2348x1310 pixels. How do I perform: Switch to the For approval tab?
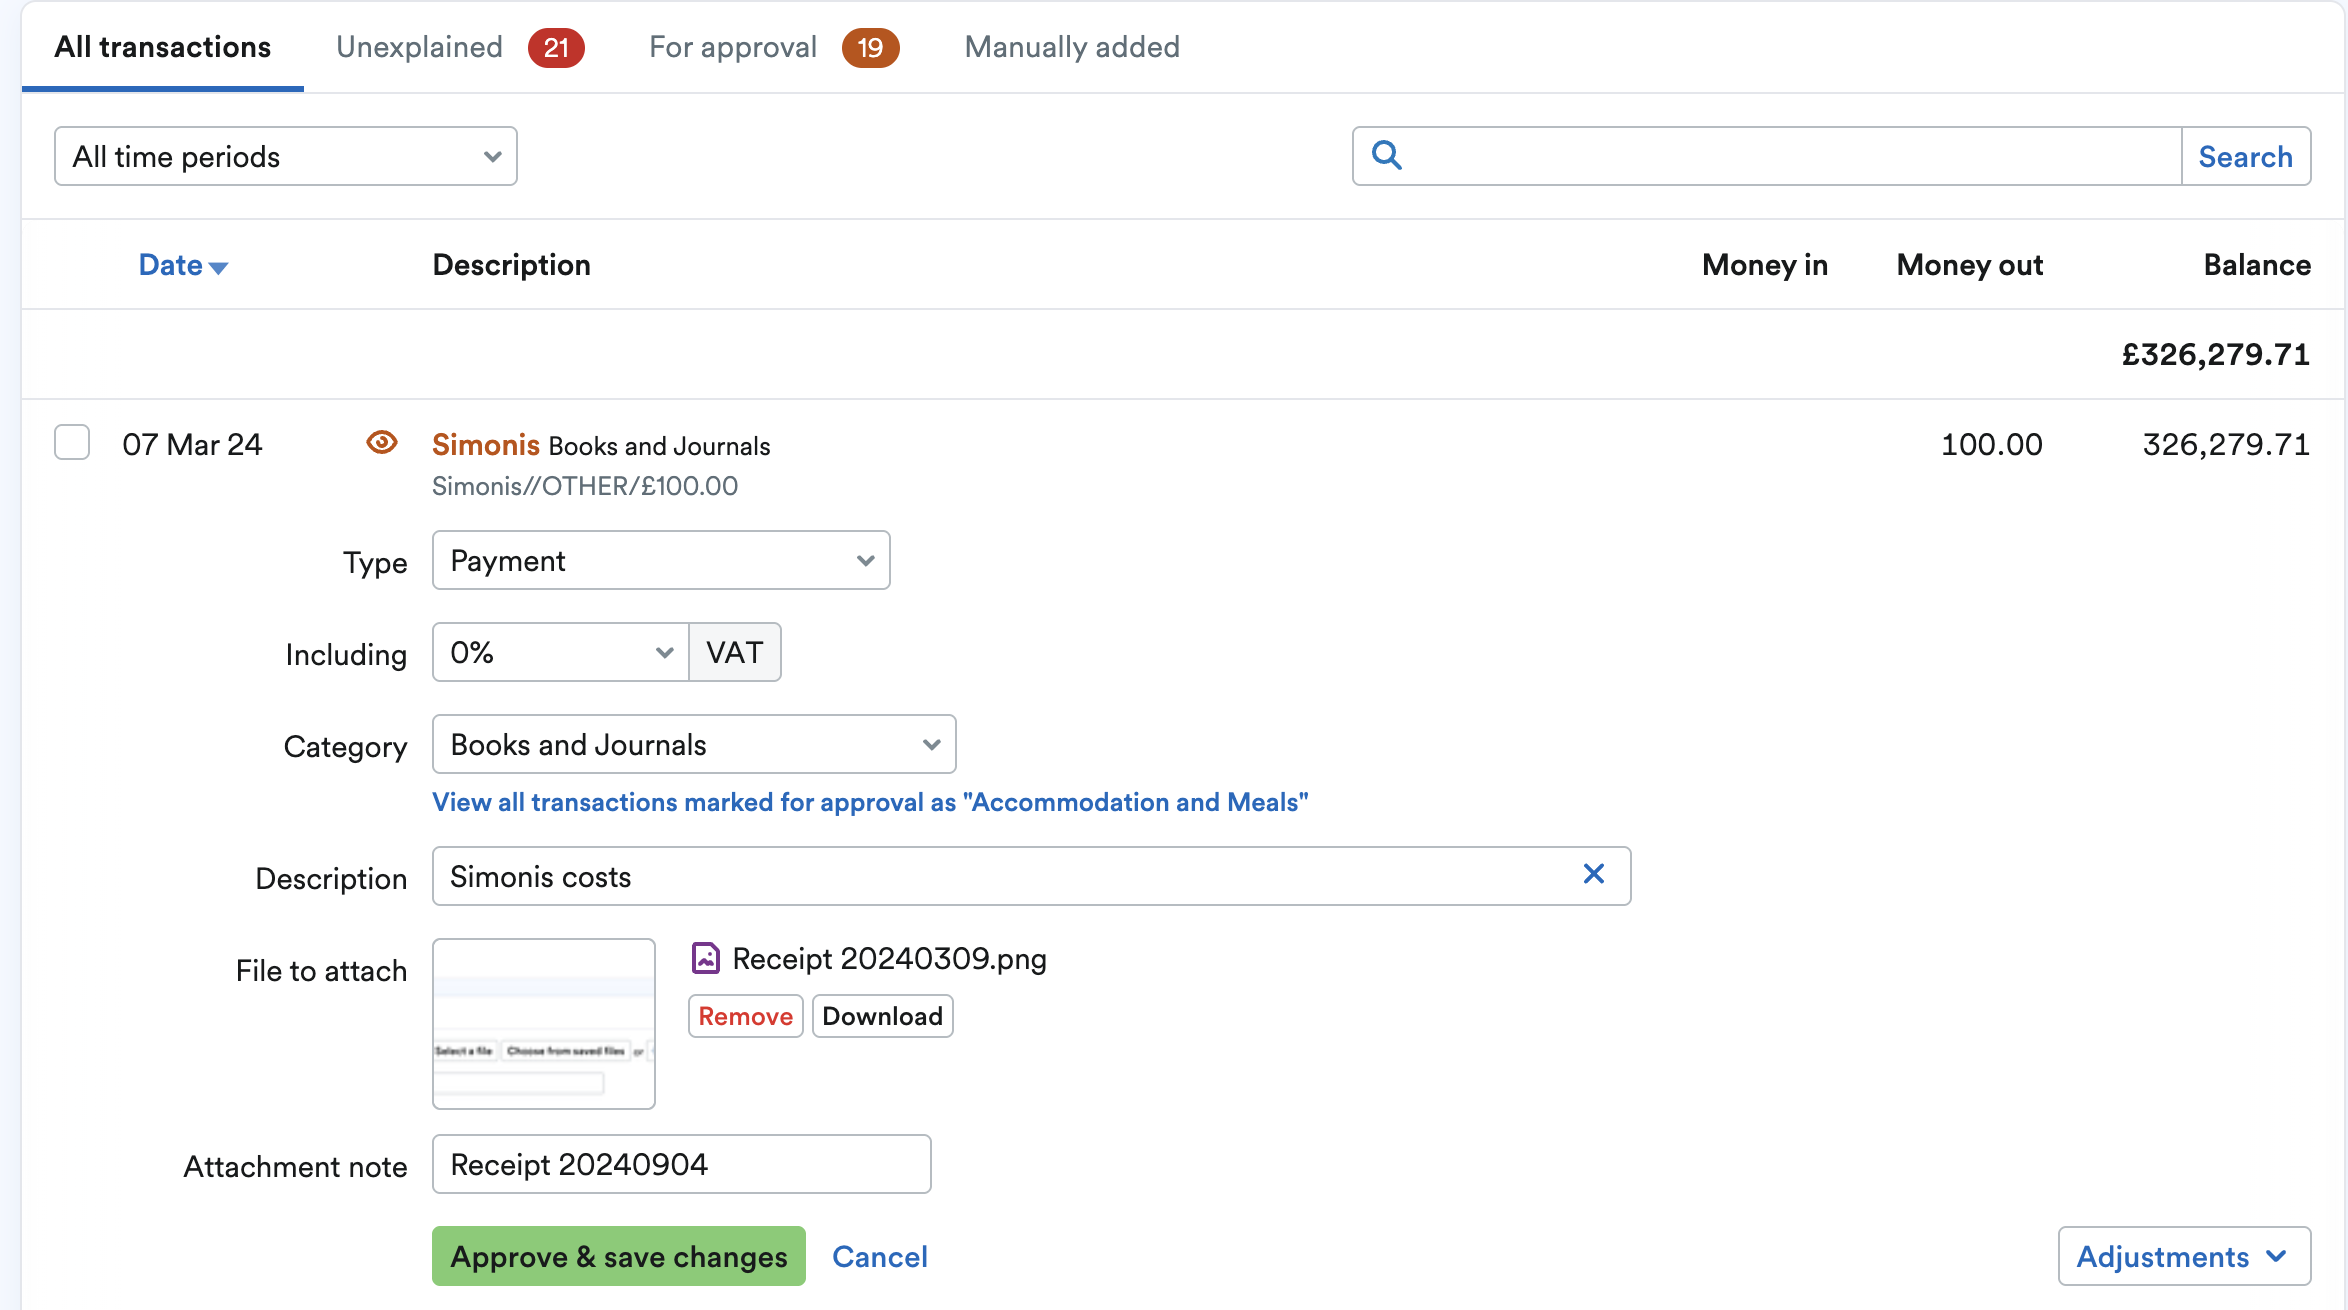(x=774, y=47)
